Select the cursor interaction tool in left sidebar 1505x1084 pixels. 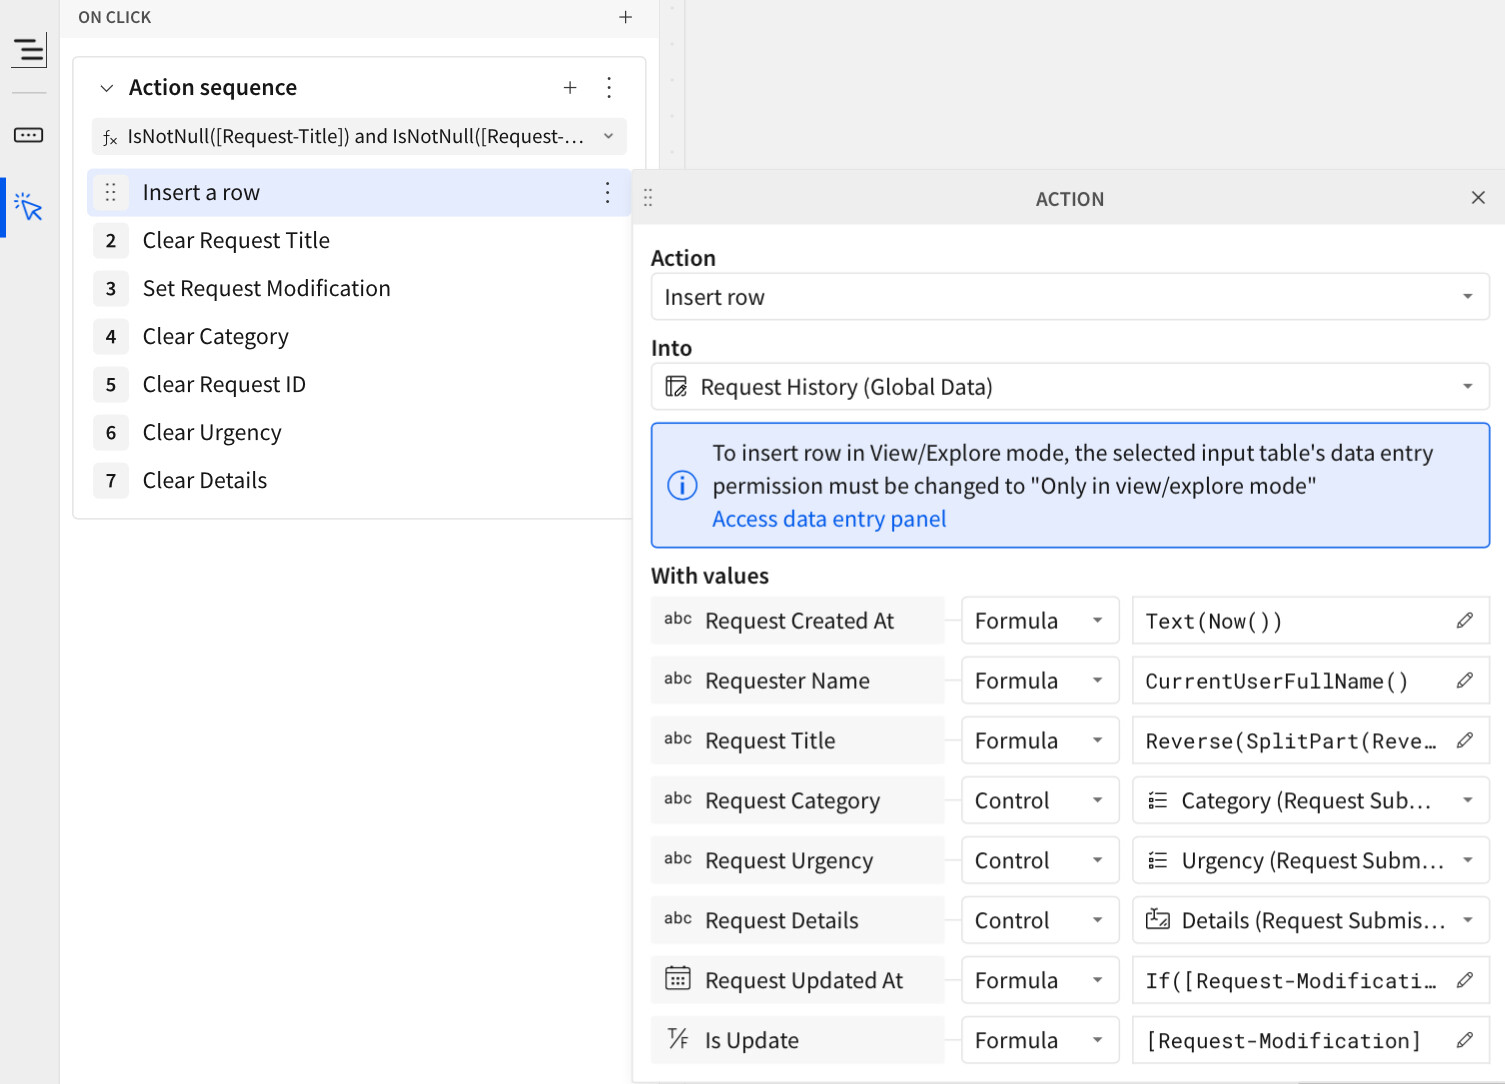point(29,207)
